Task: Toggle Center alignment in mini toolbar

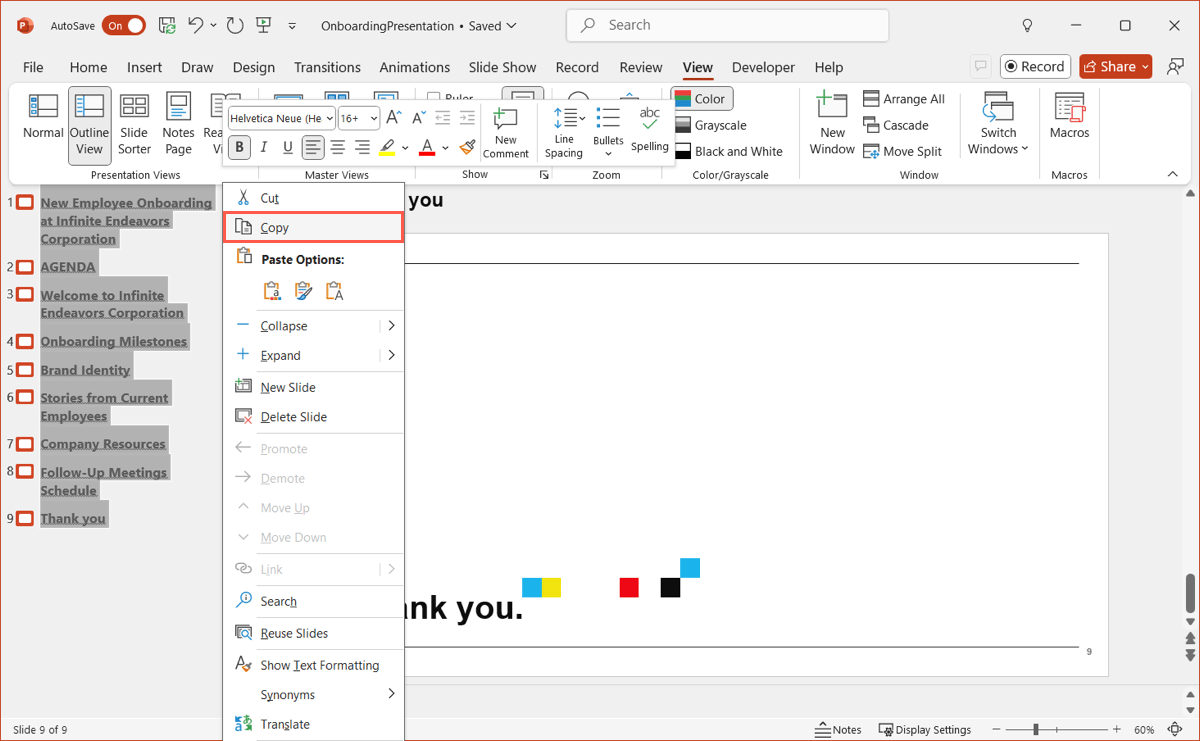Action: coord(338,147)
